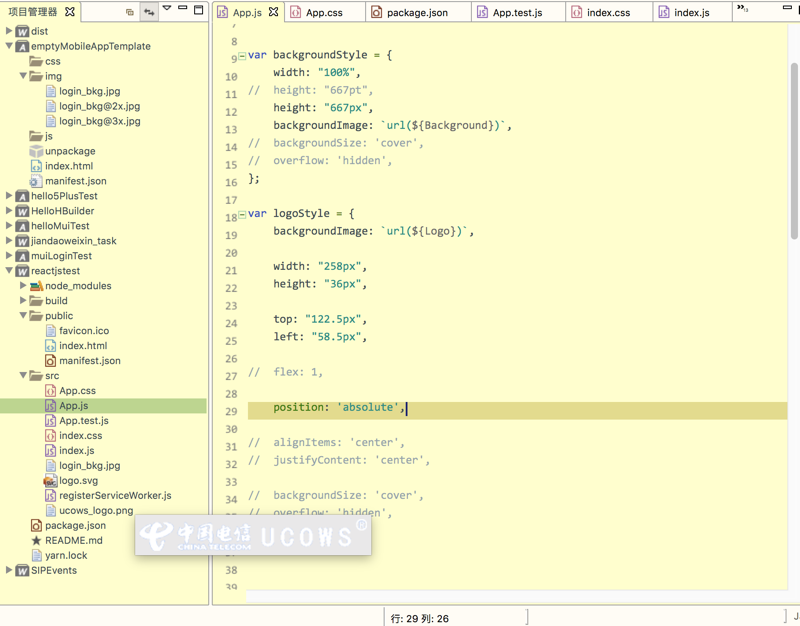Click the editor vertical scrollbar thumb
800x626 pixels.
(794, 151)
